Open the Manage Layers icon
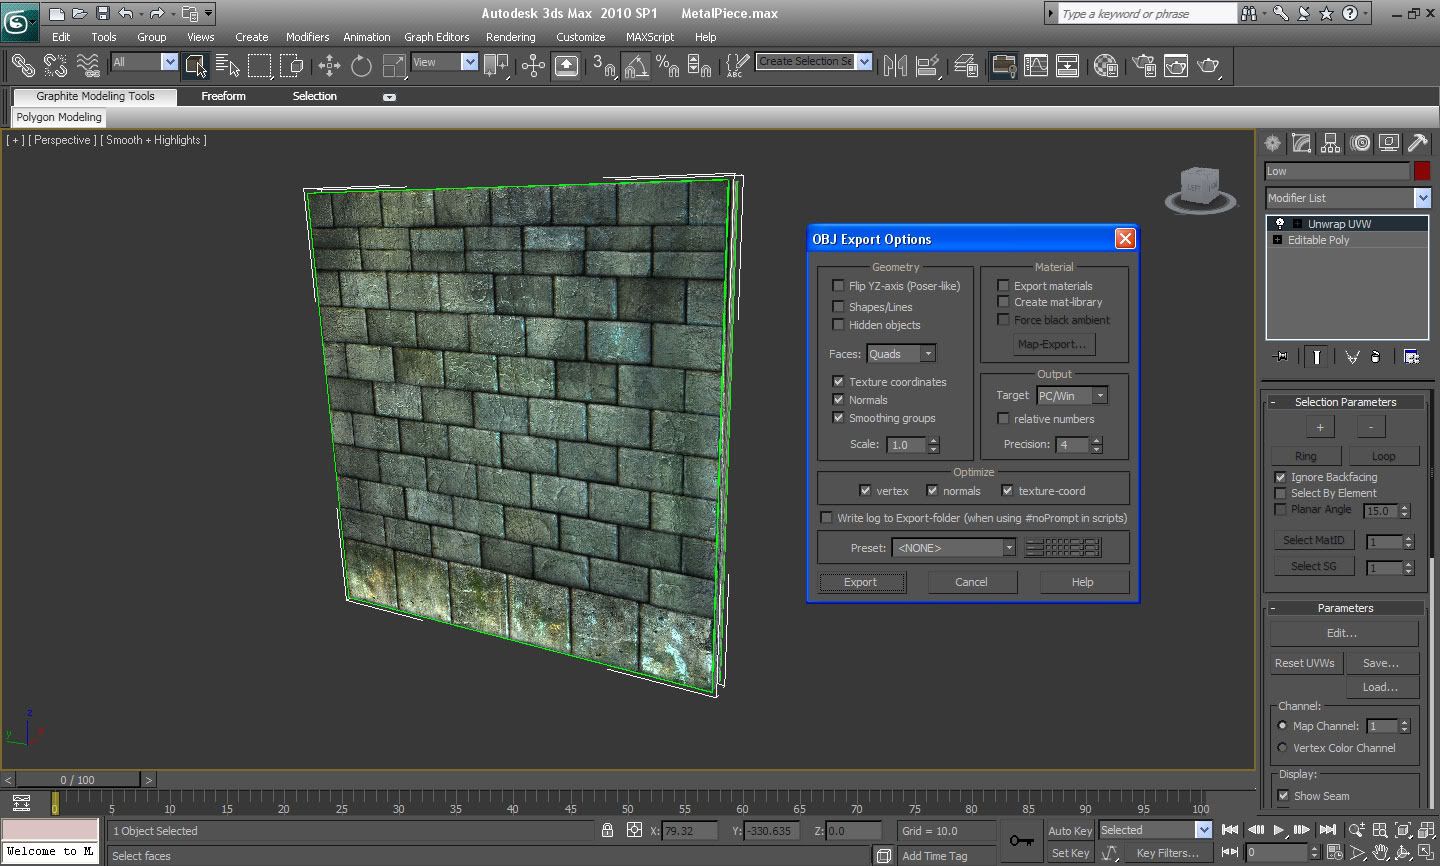The height and width of the screenshot is (866, 1440). coord(966,66)
